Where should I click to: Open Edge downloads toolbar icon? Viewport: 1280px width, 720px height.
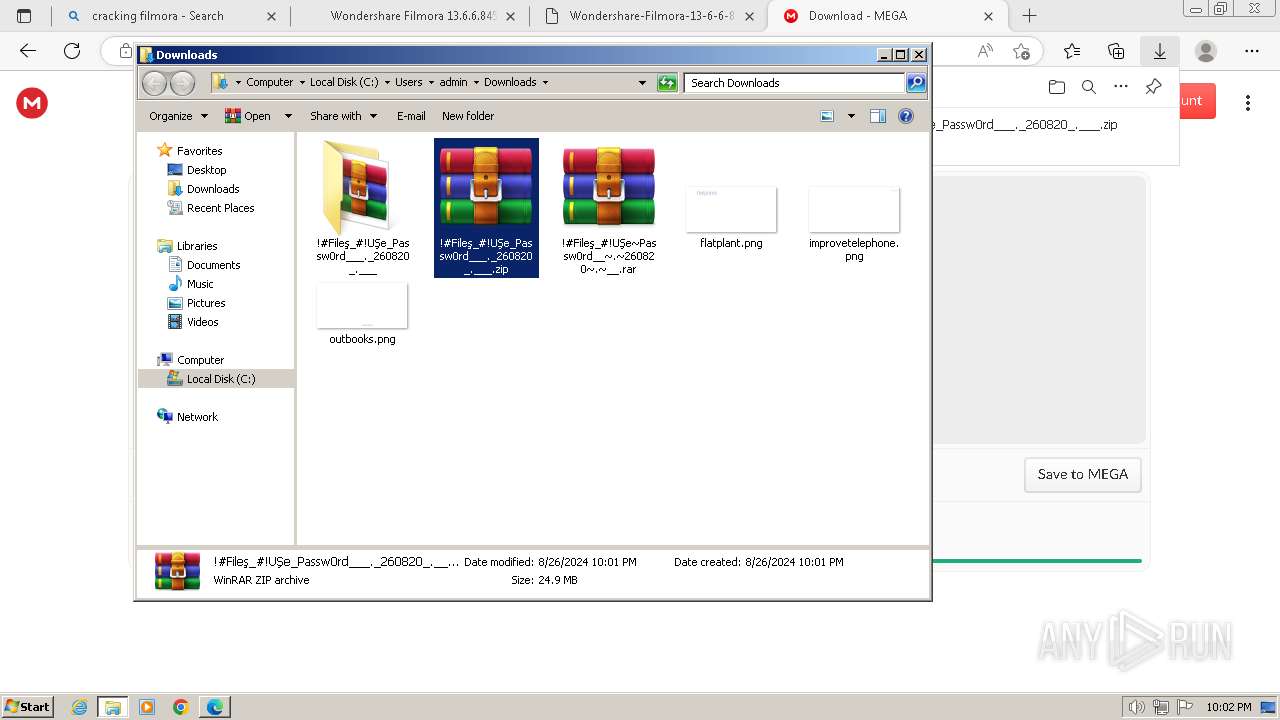pyautogui.click(x=1160, y=51)
